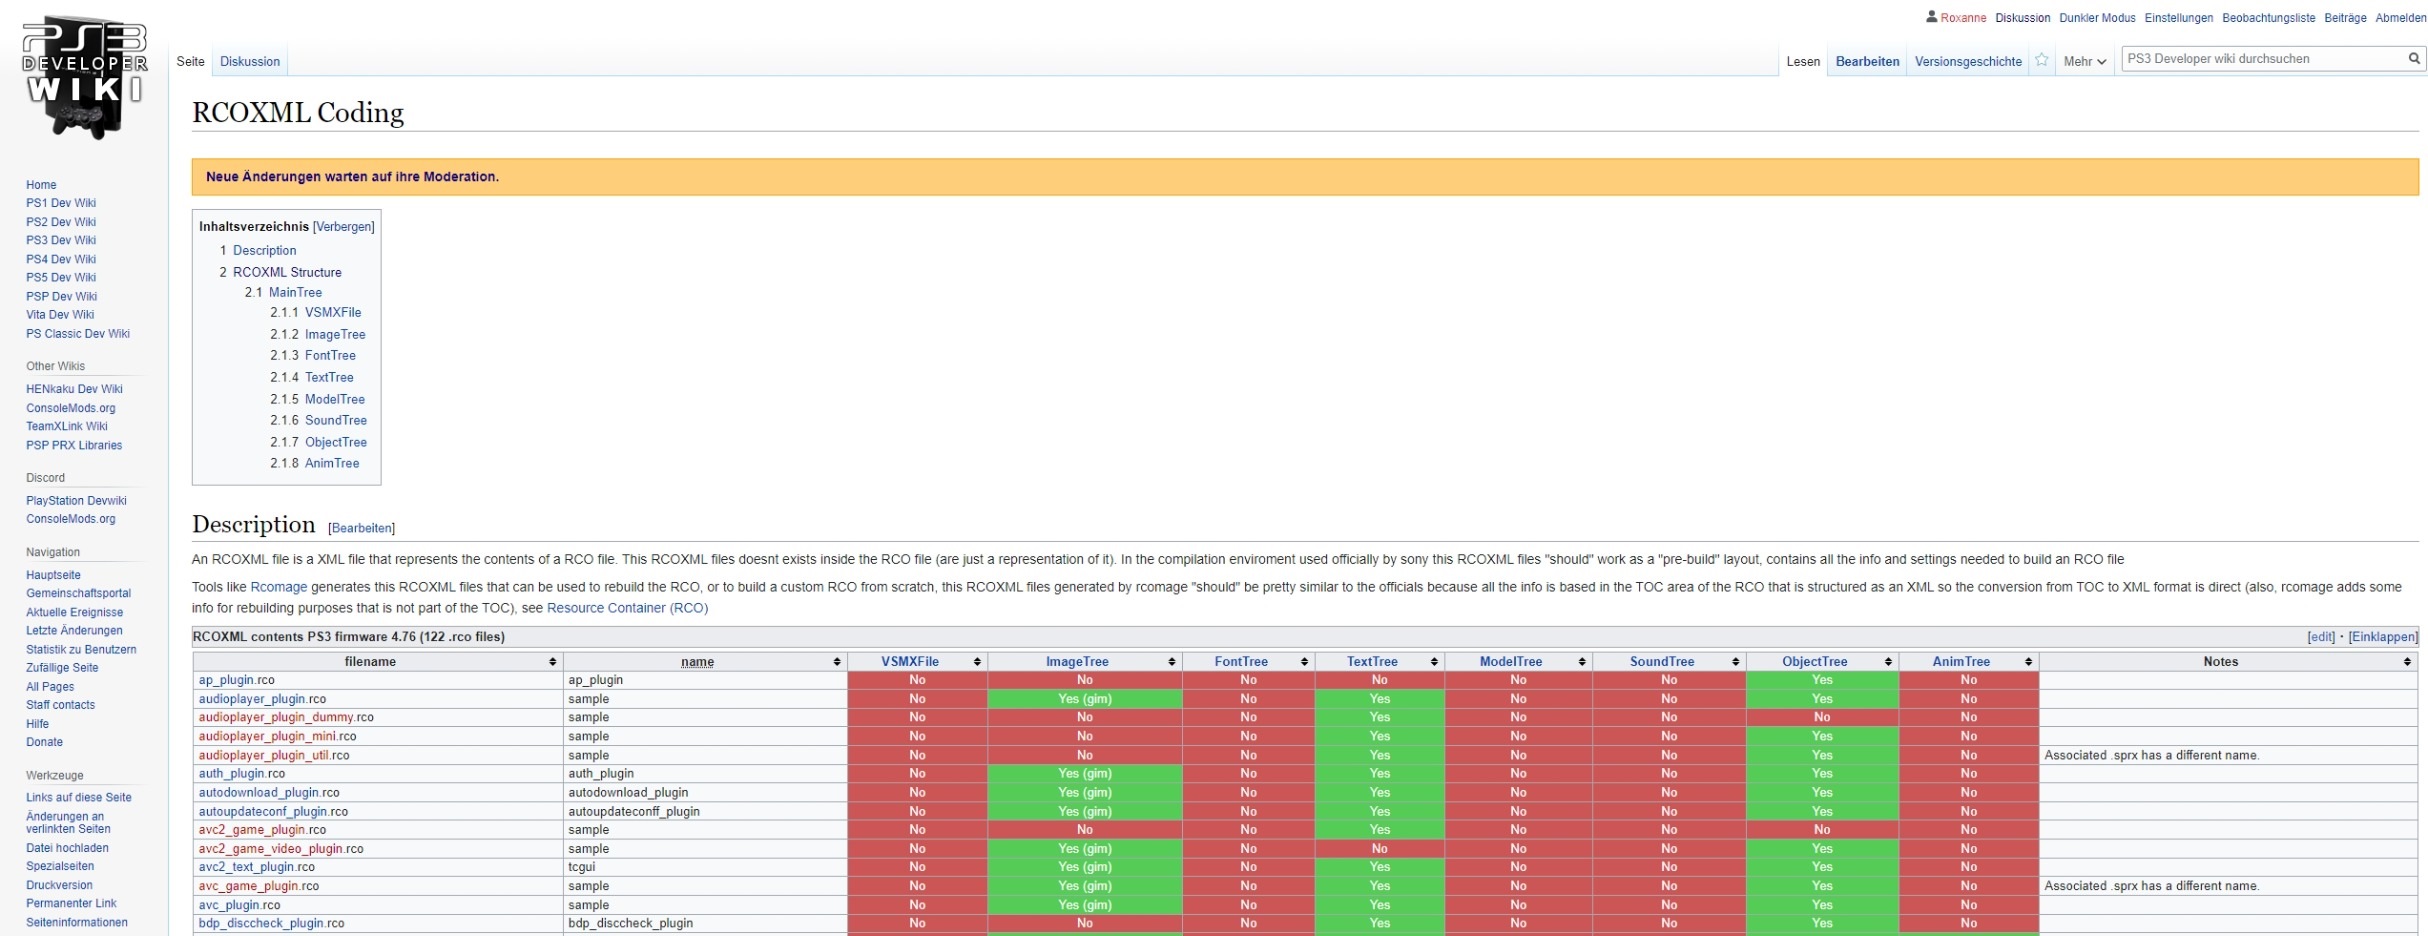Enable Dunkler Modus
The height and width of the screenshot is (936, 2428).
click(x=2097, y=17)
